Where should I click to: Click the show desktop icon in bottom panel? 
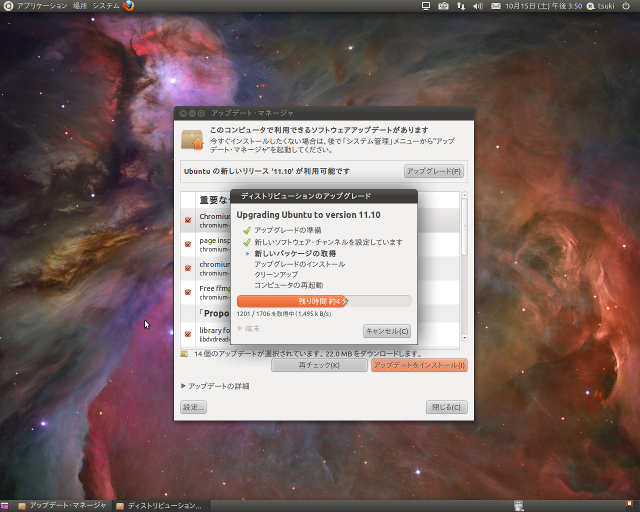4,506
